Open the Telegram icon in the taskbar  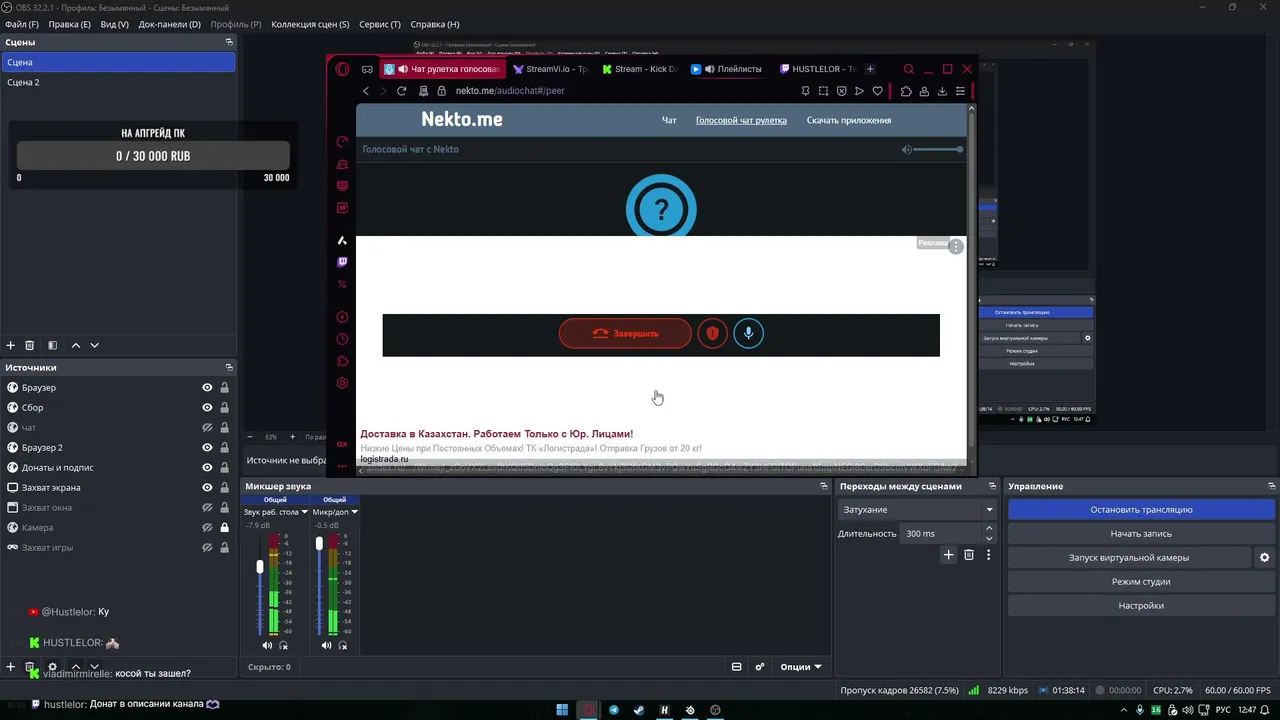tap(614, 710)
